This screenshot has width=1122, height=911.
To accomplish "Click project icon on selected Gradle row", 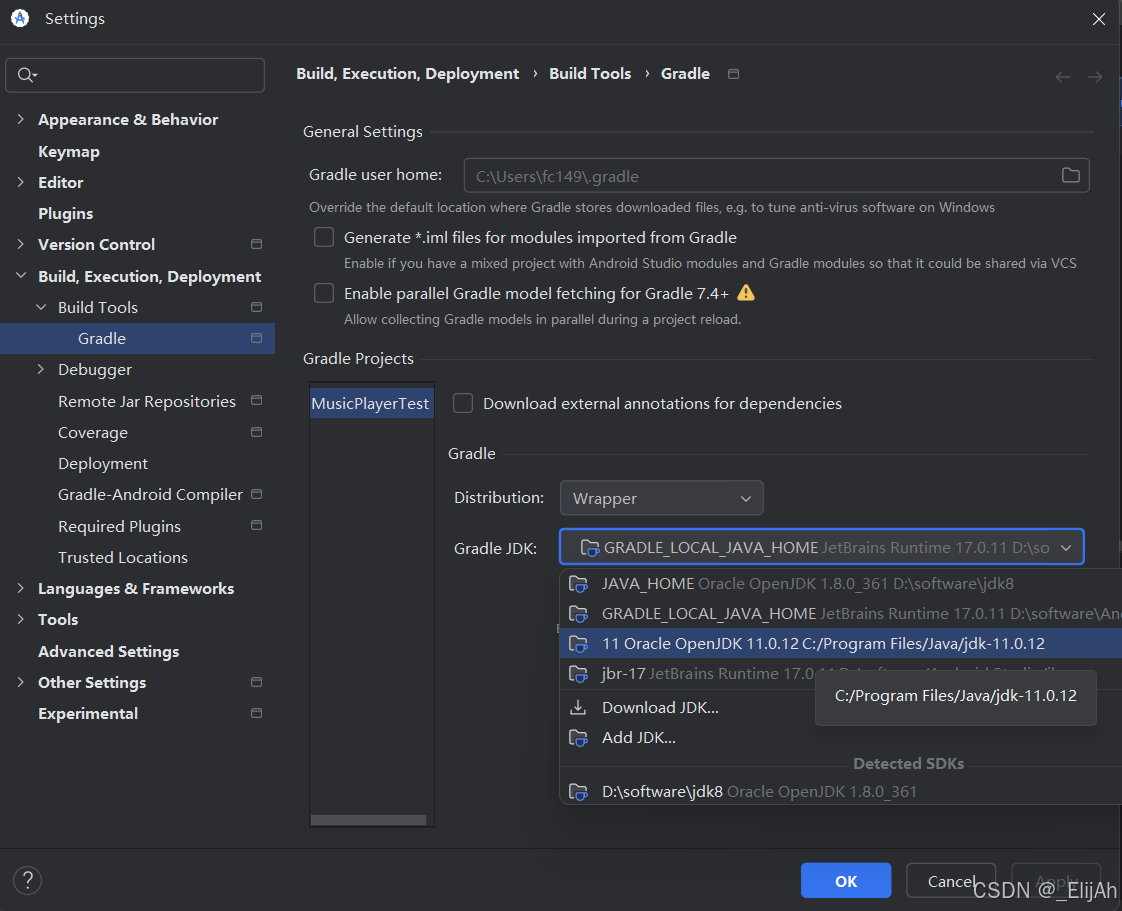I will (x=256, y=338).
